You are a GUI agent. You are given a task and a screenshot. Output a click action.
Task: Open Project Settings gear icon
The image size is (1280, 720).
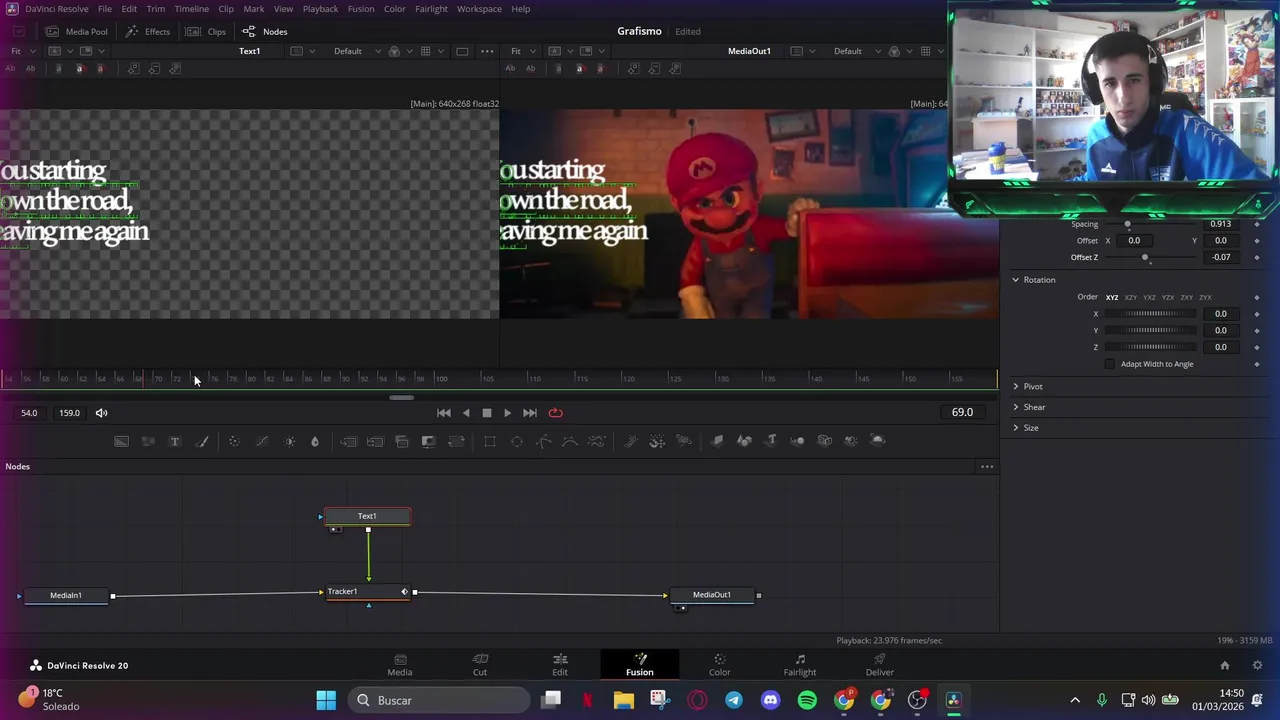tap(1257, 665)
